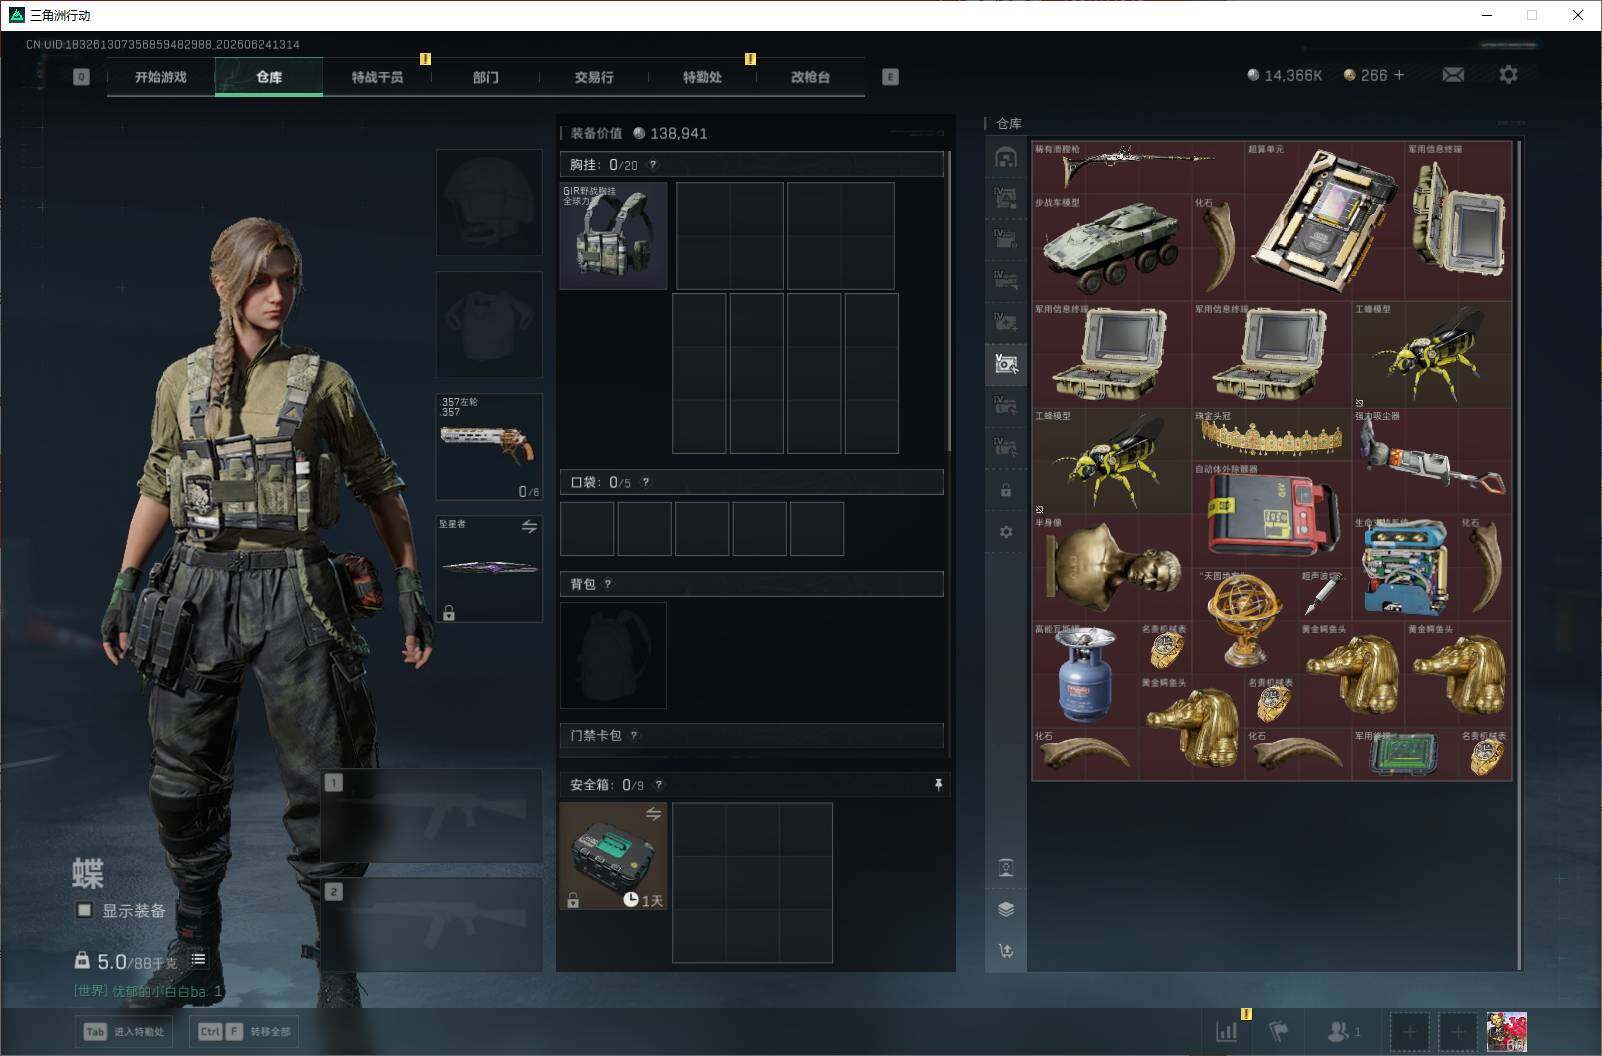Select the 超算单元 item in warehouse
Image resolution: width=1602 pixels, height=1056 pixels.
tap(1324, 220)
